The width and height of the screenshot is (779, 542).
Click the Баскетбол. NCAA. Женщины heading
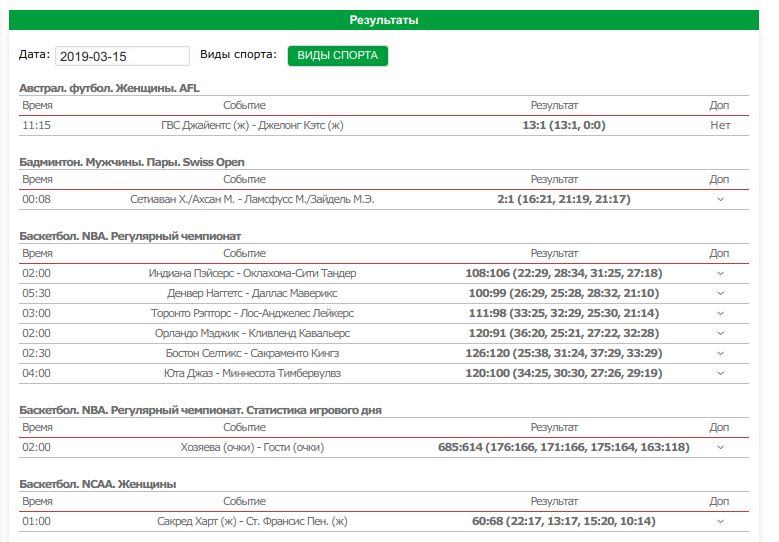98,484
